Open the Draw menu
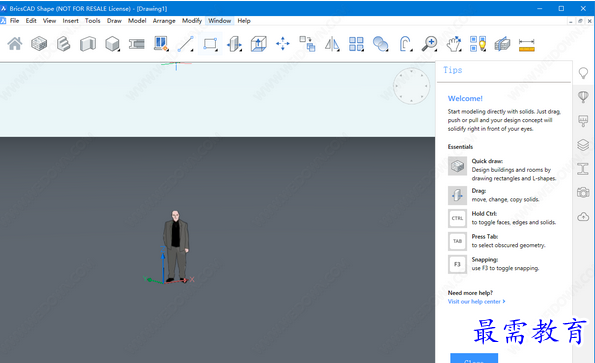Screen dimensions: 595x363 click(x=114, y=21)
